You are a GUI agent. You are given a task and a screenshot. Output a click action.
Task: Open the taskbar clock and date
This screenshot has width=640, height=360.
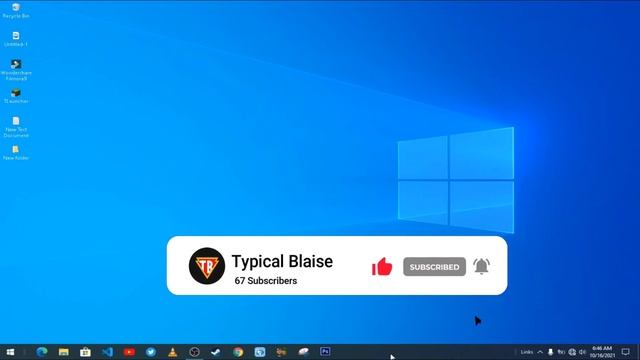coord(602,352)
